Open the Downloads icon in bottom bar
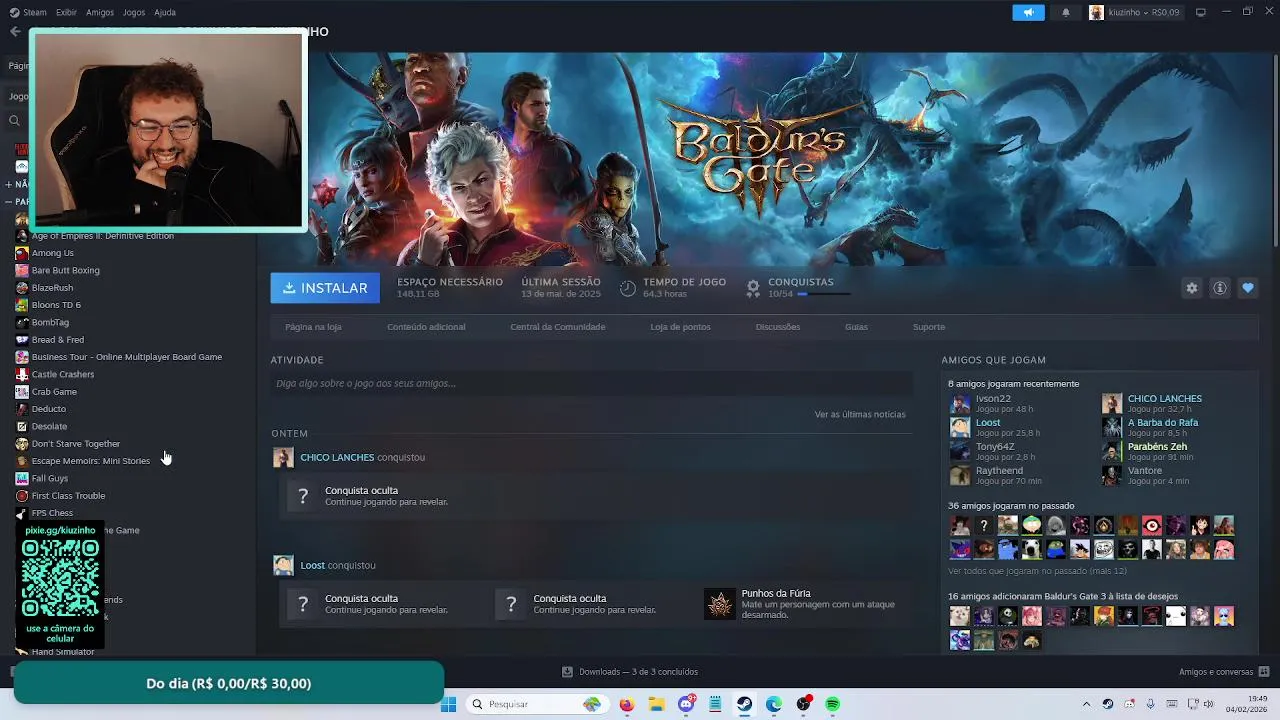Viewport: 1280px width, 720px height. (x=567, y=672)
